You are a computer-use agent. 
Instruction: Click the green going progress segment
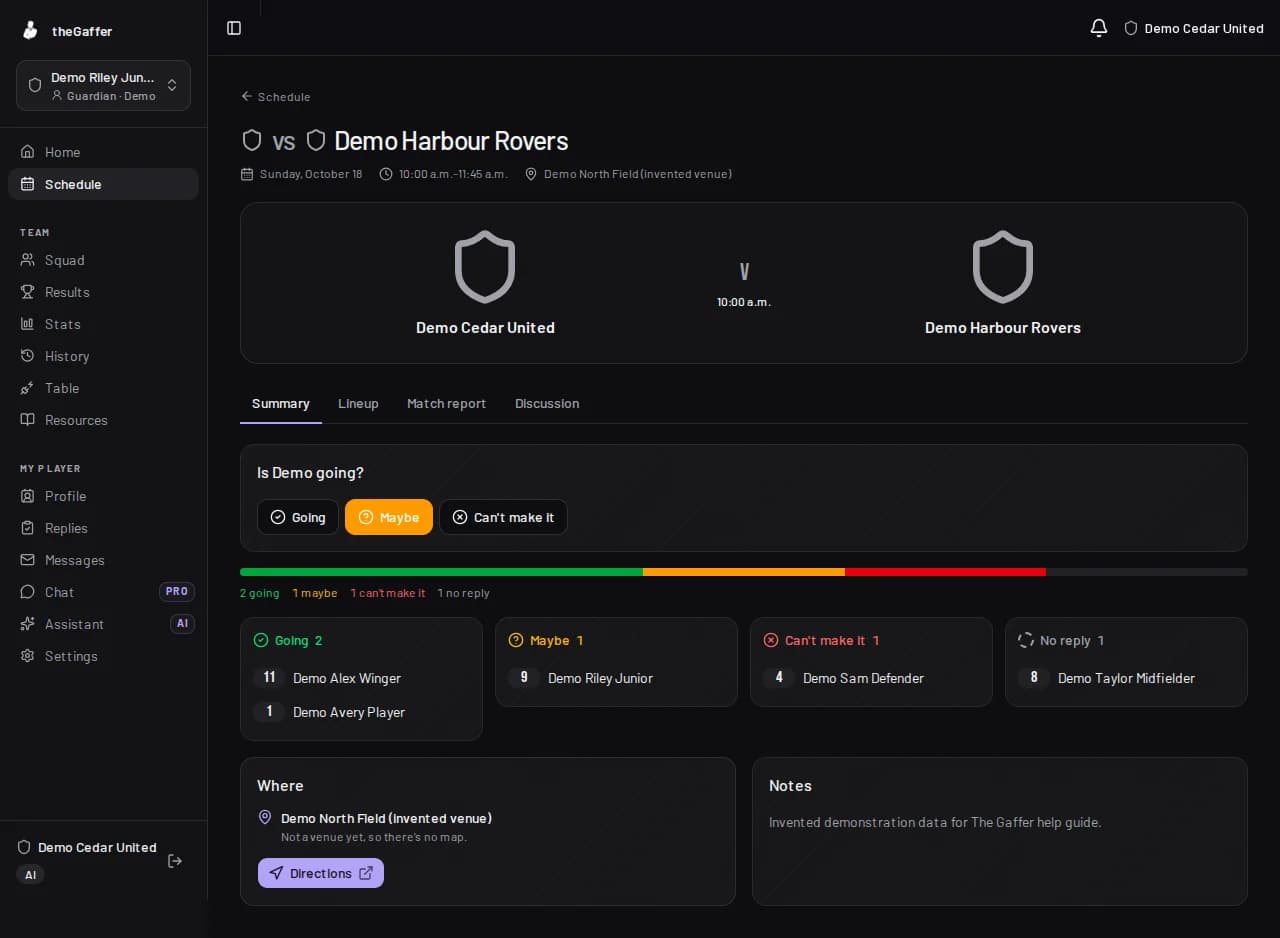441,572
